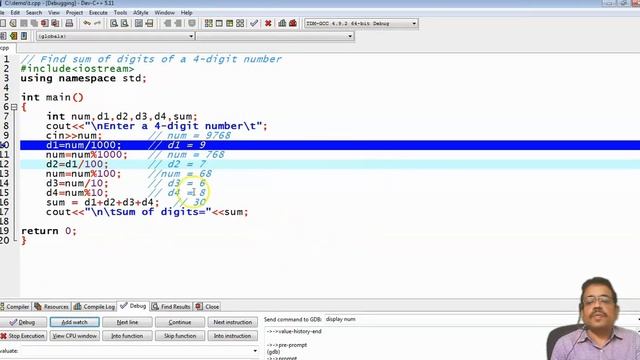Click the Redo arrow icon
Screen dimensions: 640x360
(x=97, y=23)
